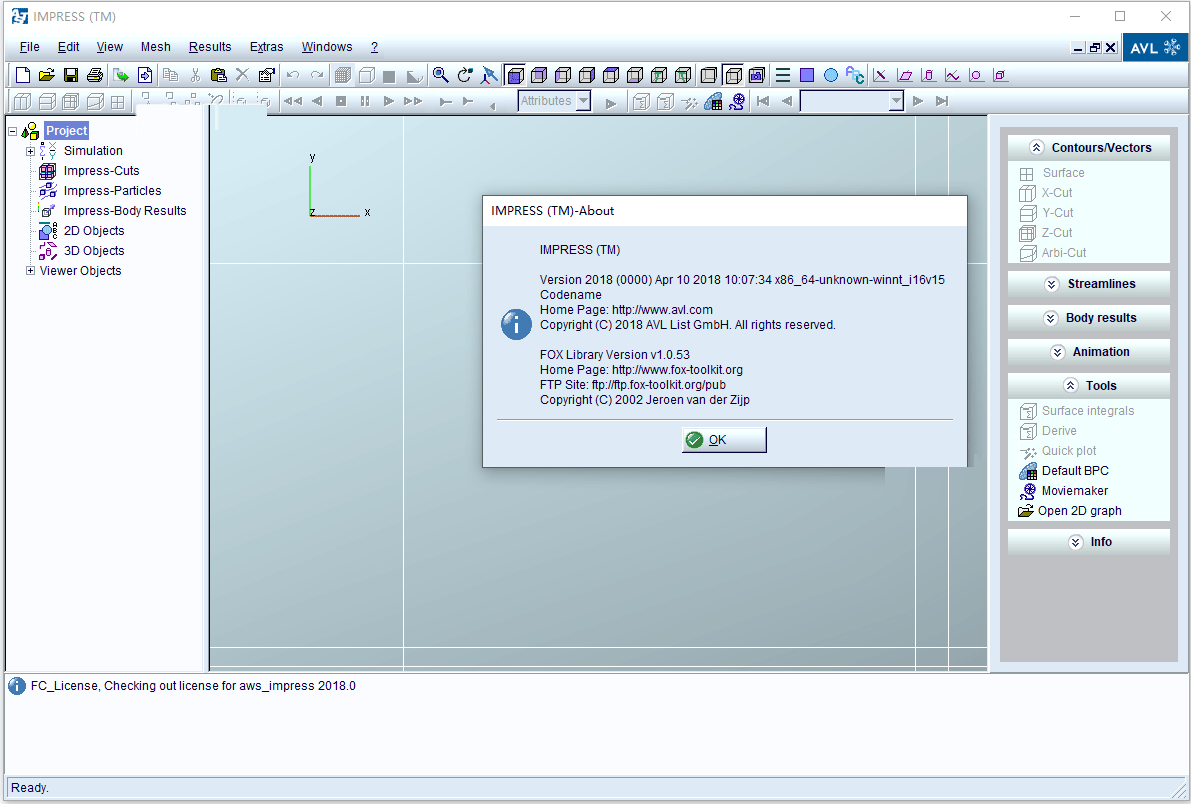Viewport: 1191px width, 804px height.
Task: Open the ? help menu
Action: [374, 47]
